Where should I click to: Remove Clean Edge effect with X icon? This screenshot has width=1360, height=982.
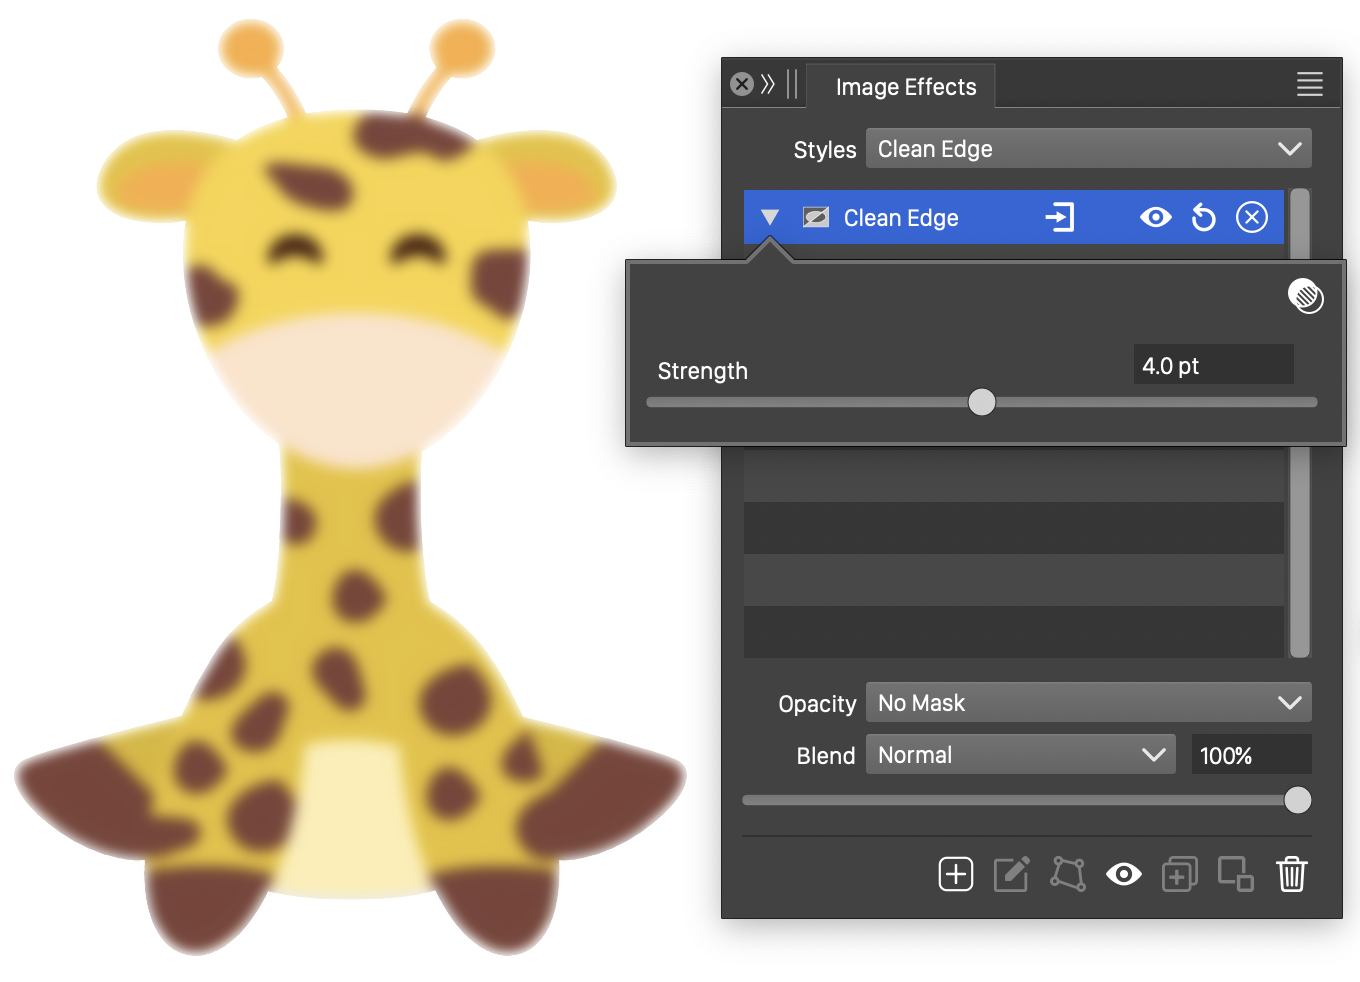tap(1252, 217)
